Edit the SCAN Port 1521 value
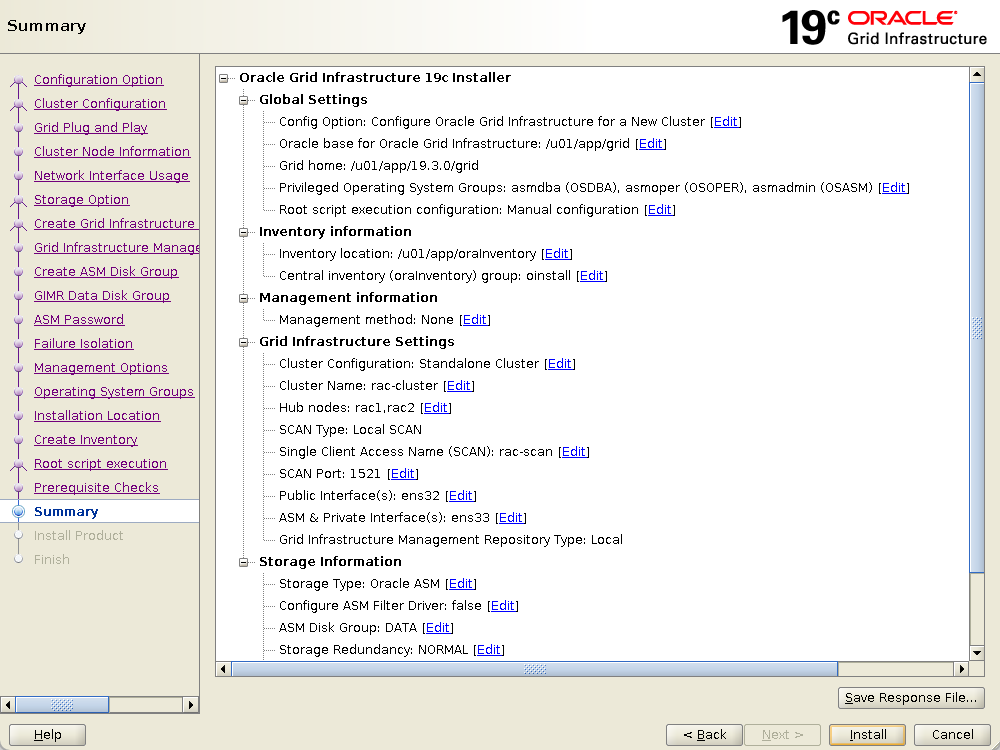Viewport: 1000px width, 750px height. [403, 474]
